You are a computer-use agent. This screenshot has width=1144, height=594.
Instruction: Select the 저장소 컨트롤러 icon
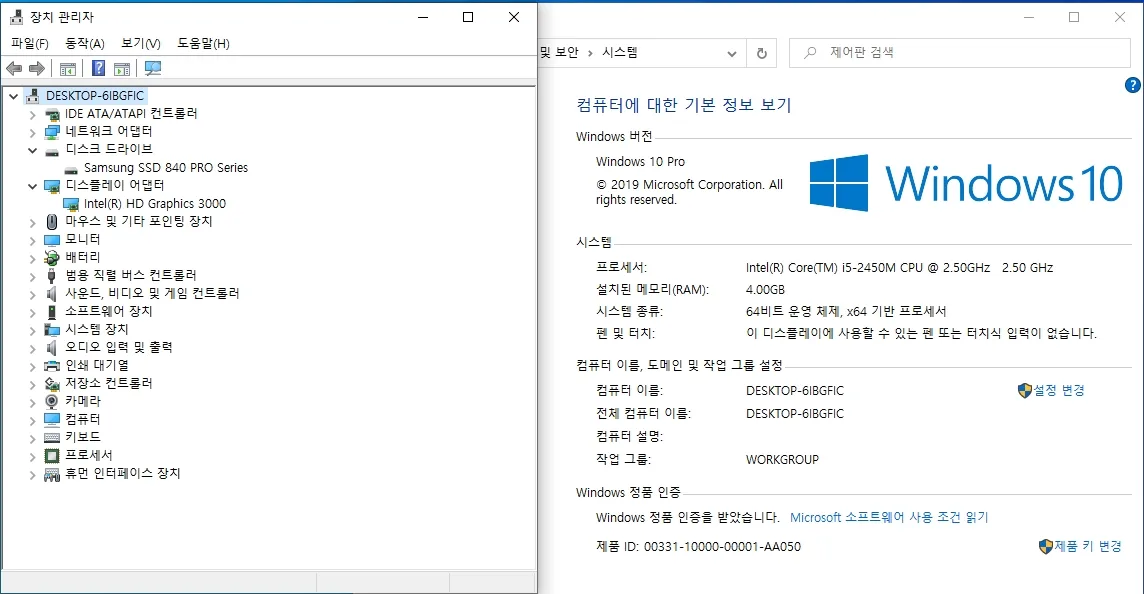coord(52,384)
